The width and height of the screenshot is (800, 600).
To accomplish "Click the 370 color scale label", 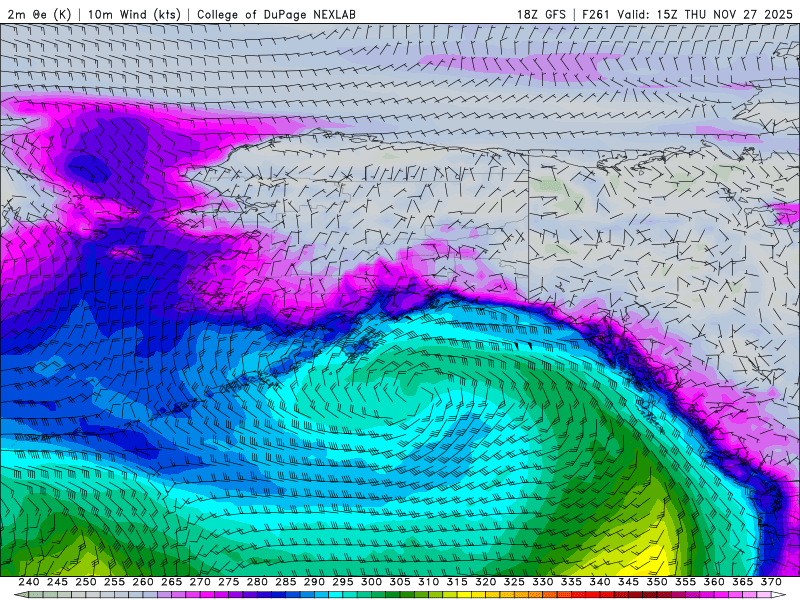I will click(x=771, y=582).
